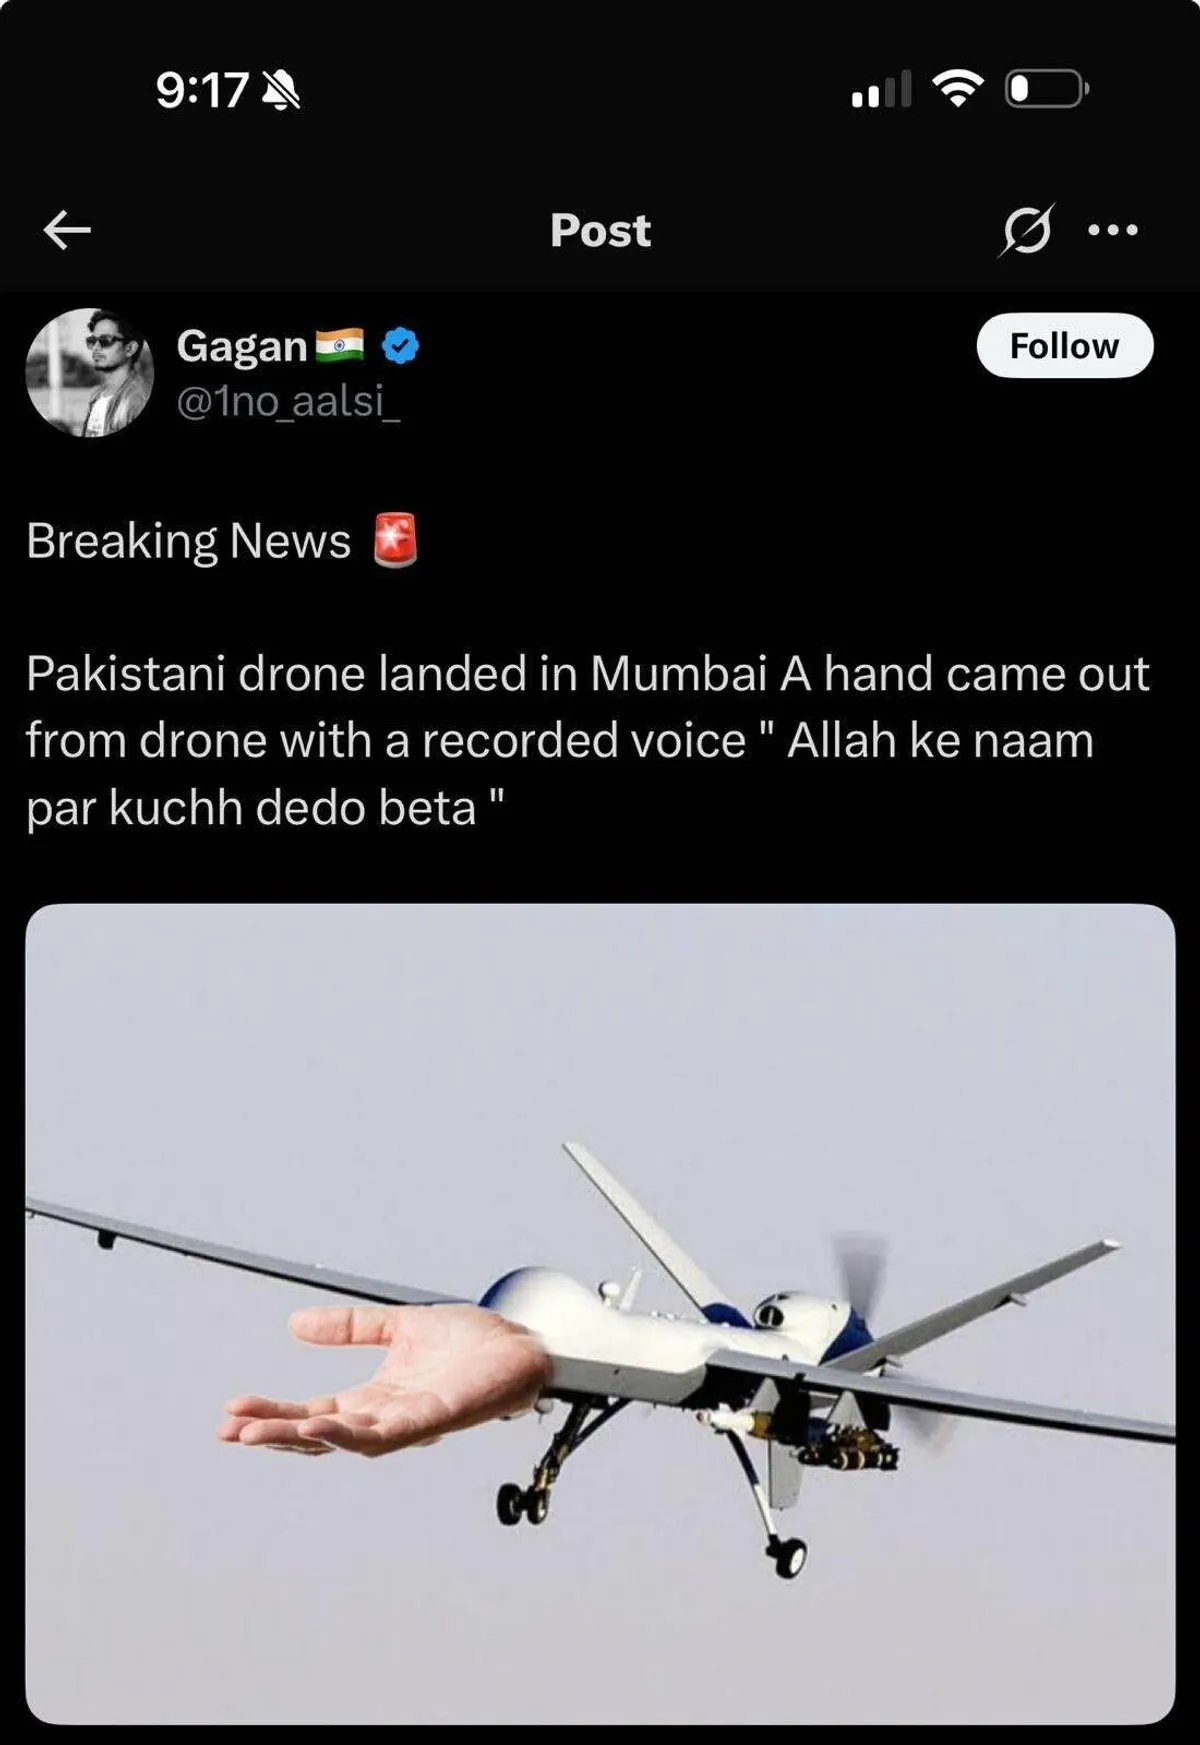1200x1745 pixels.
Task: Tap the battery indicator icon
Action: [1046, 89]
